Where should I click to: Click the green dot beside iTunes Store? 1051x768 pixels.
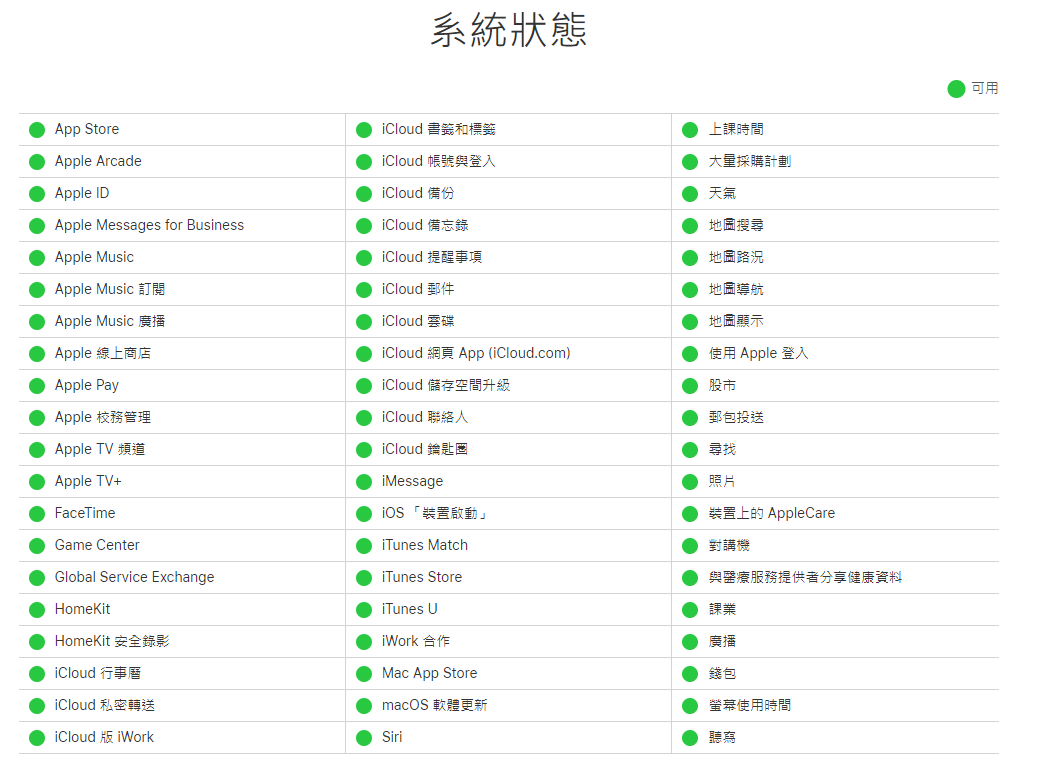coord(363,577)
